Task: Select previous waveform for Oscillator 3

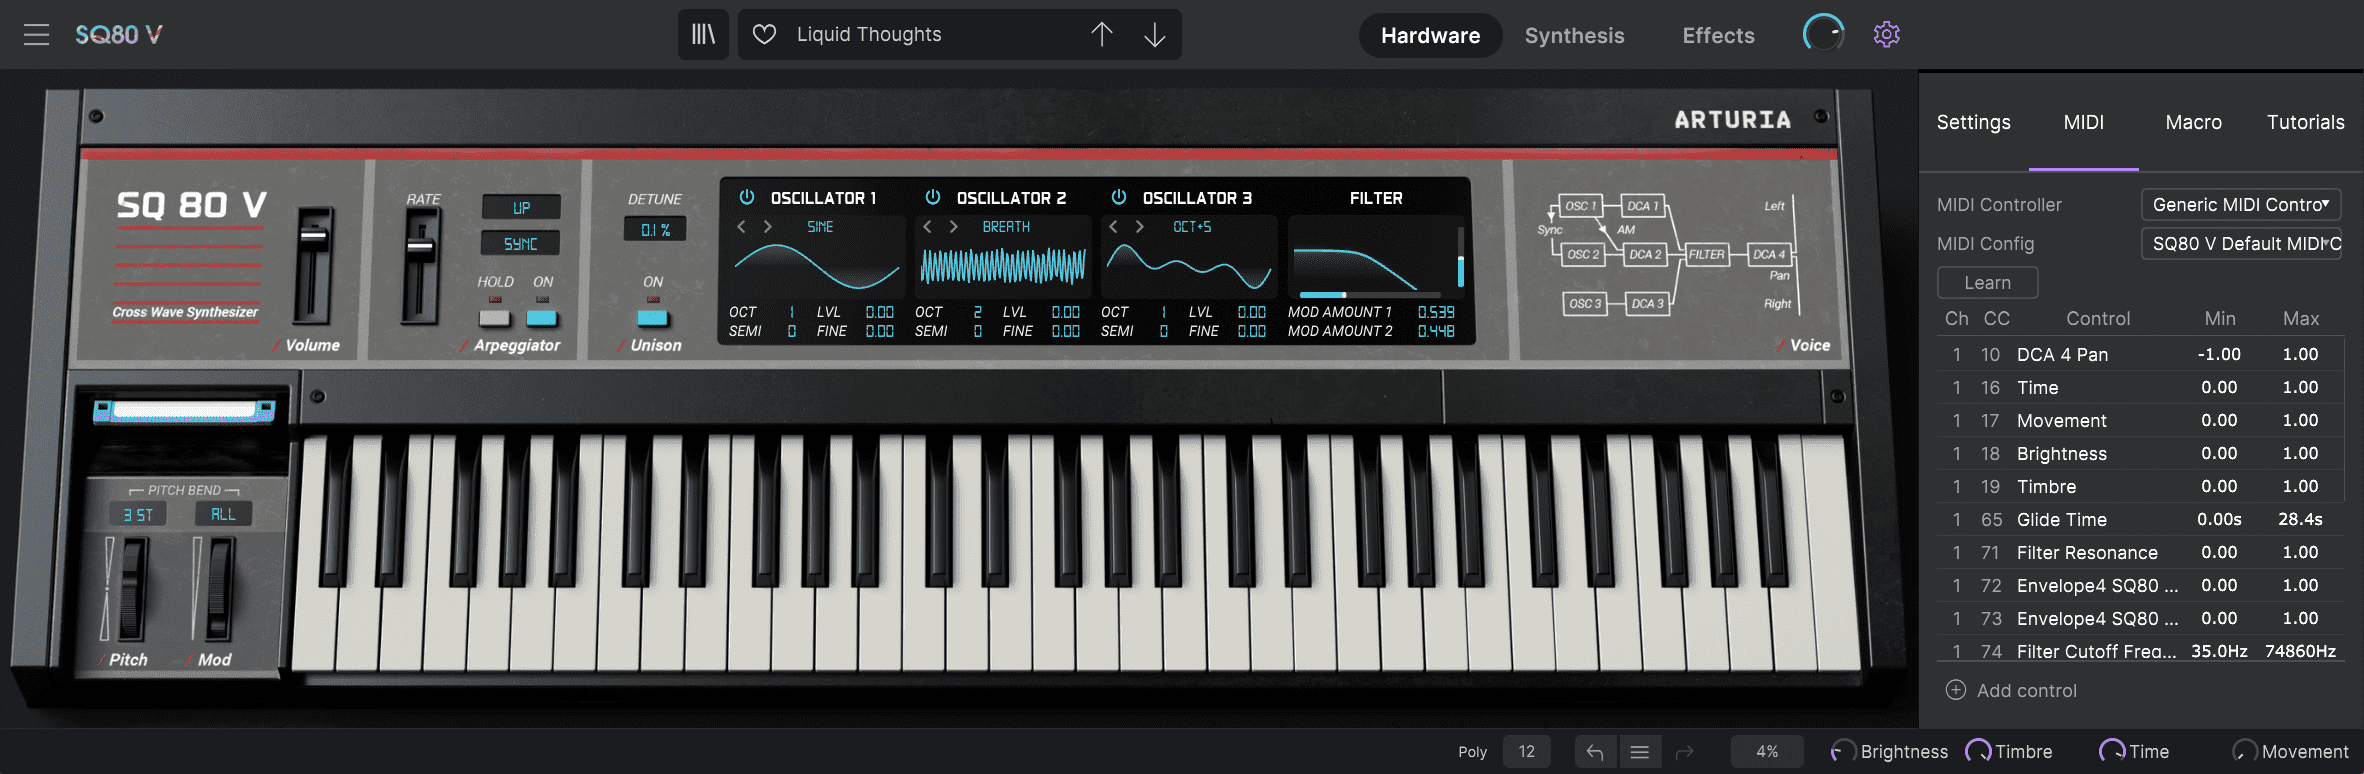Action: click(1113, 227)
